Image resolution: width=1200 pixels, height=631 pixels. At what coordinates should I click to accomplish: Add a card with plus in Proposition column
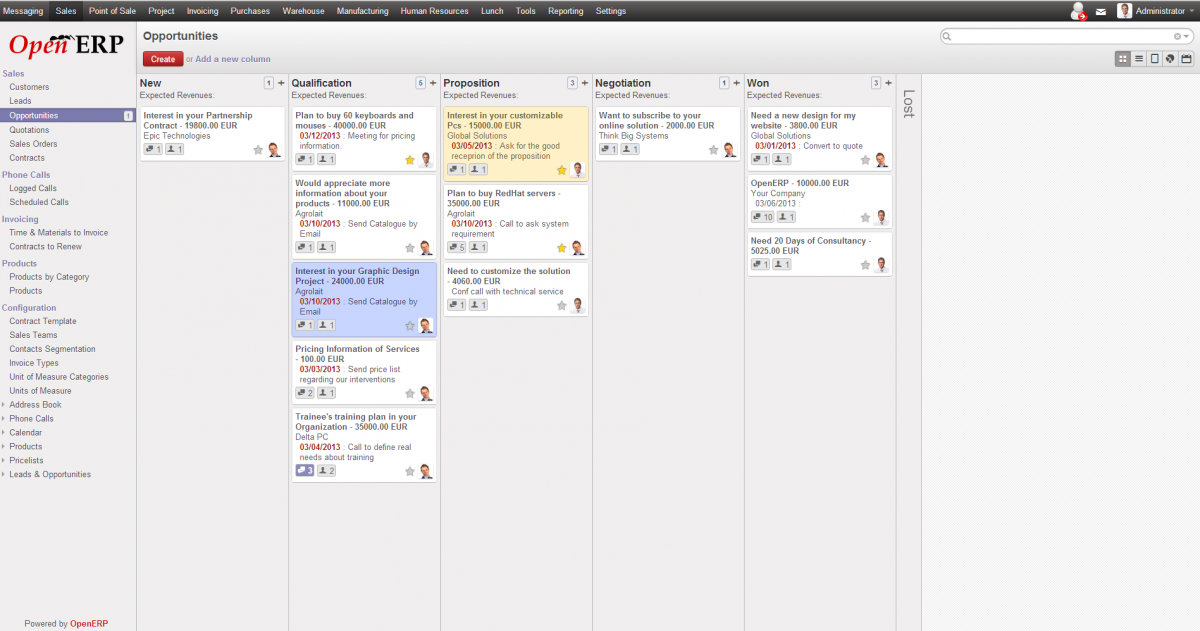click(585, 83)
